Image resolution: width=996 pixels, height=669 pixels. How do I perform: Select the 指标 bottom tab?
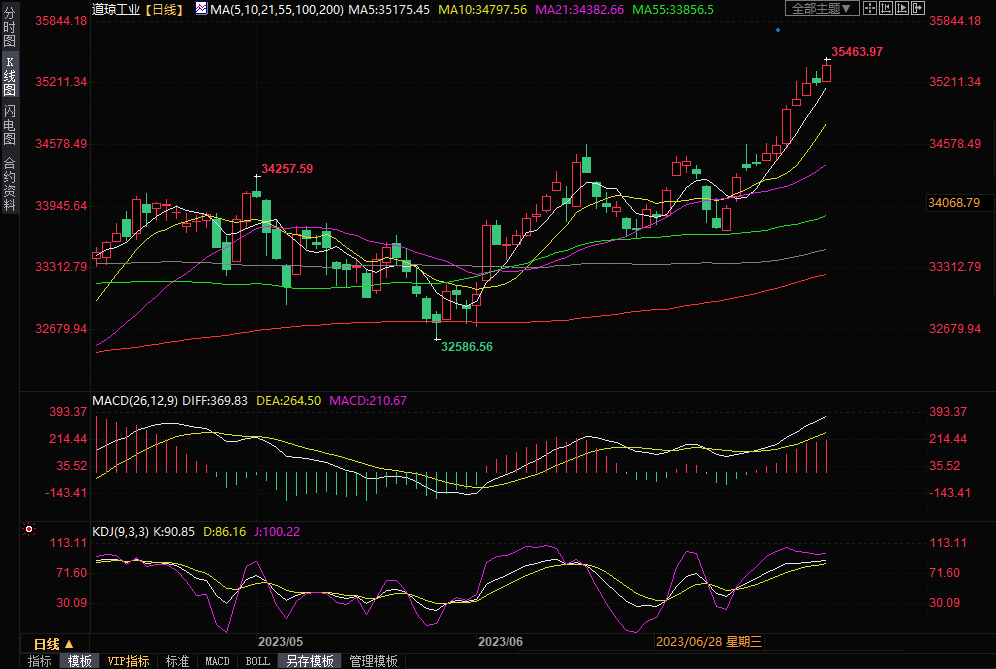point(40,661)
